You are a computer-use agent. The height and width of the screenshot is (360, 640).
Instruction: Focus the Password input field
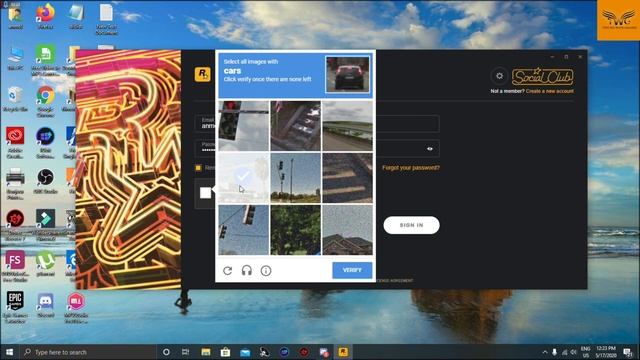317,149
